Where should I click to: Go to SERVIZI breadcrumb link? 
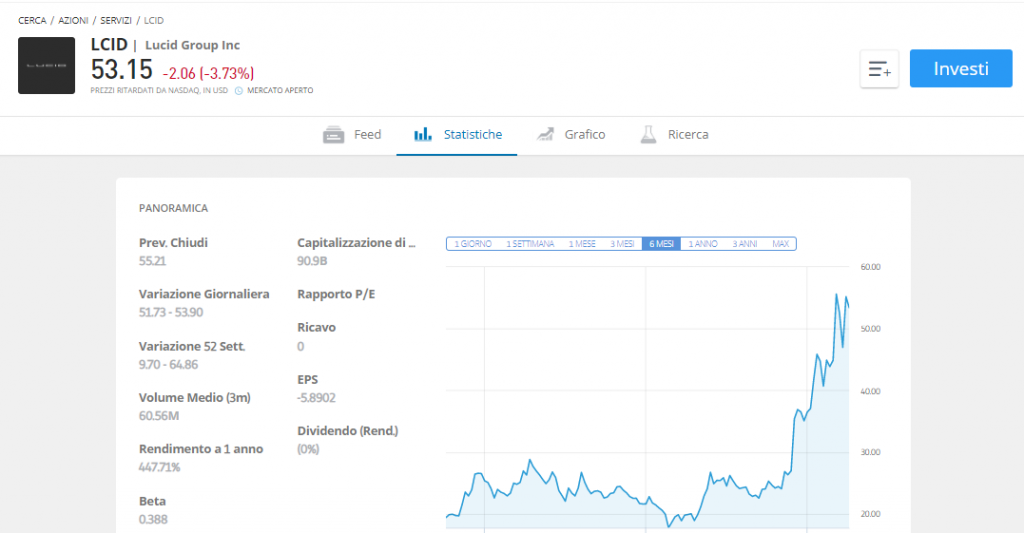[116, 20]
